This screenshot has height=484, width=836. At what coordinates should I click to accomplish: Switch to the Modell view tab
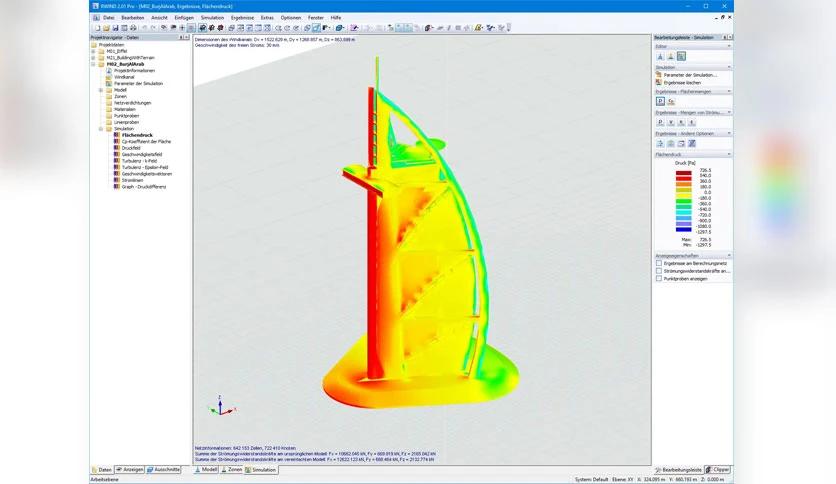206,470
